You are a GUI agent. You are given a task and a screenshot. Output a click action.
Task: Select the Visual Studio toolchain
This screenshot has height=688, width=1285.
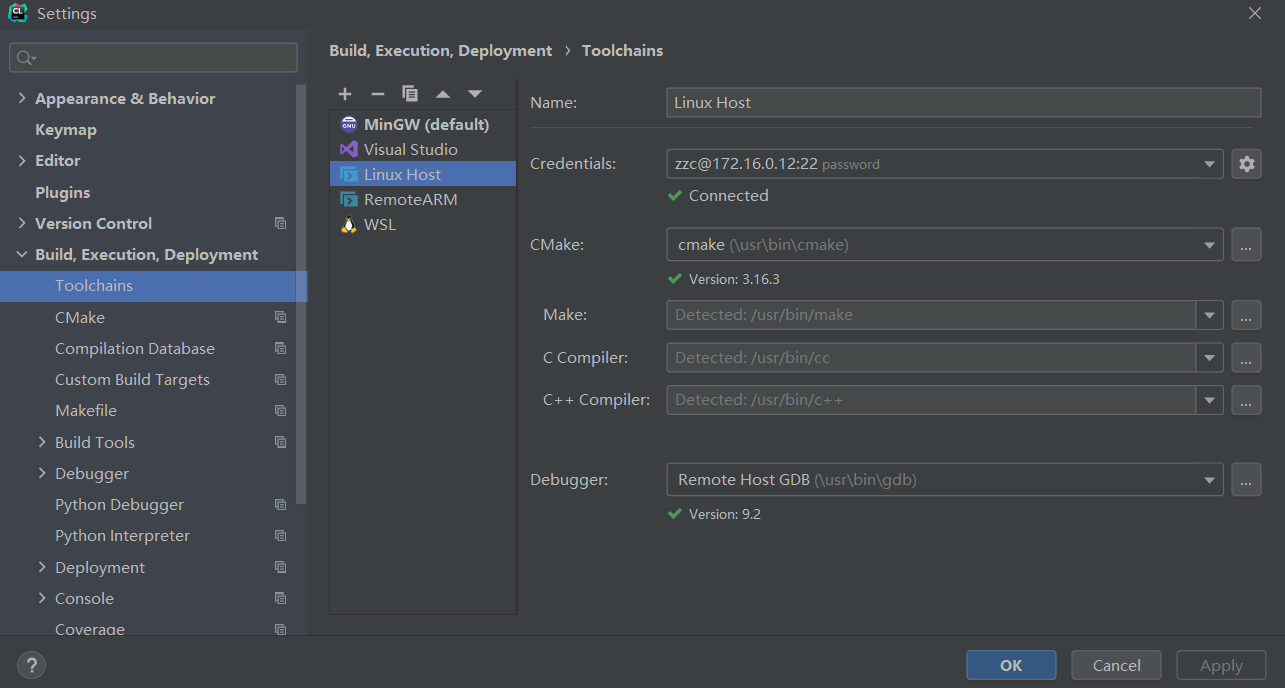[423, 149]
